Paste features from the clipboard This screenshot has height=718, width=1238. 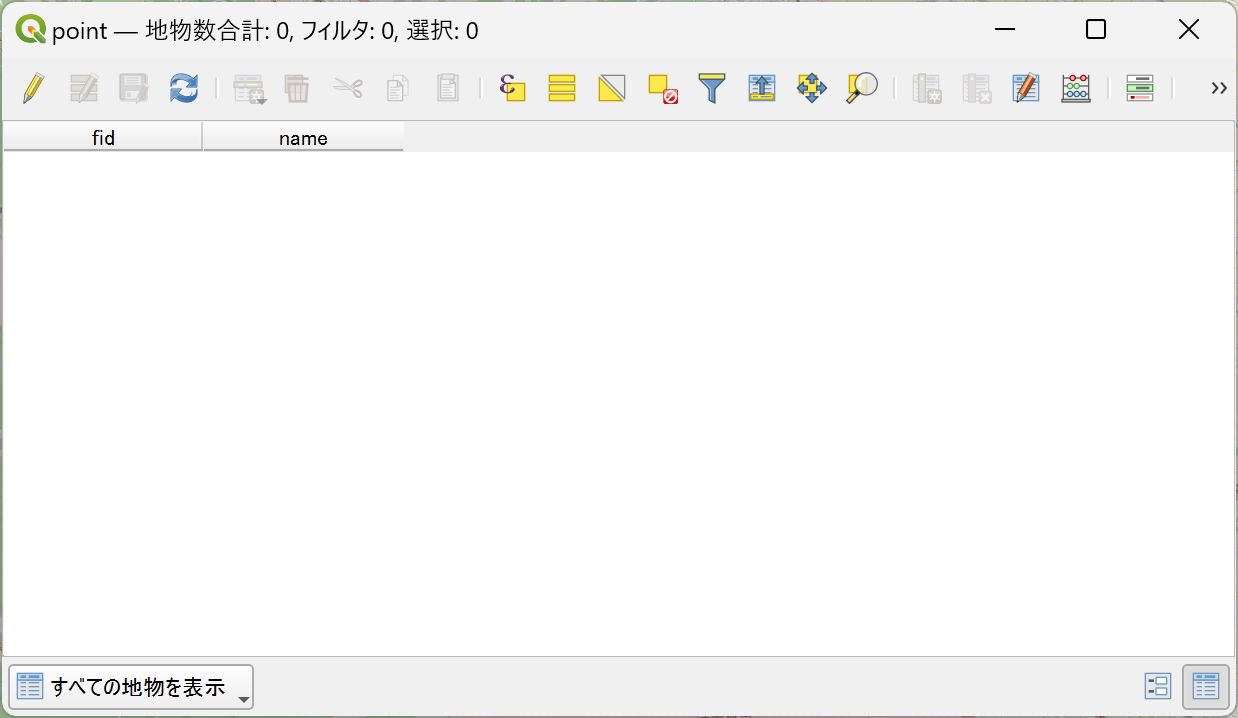(447, 88)
